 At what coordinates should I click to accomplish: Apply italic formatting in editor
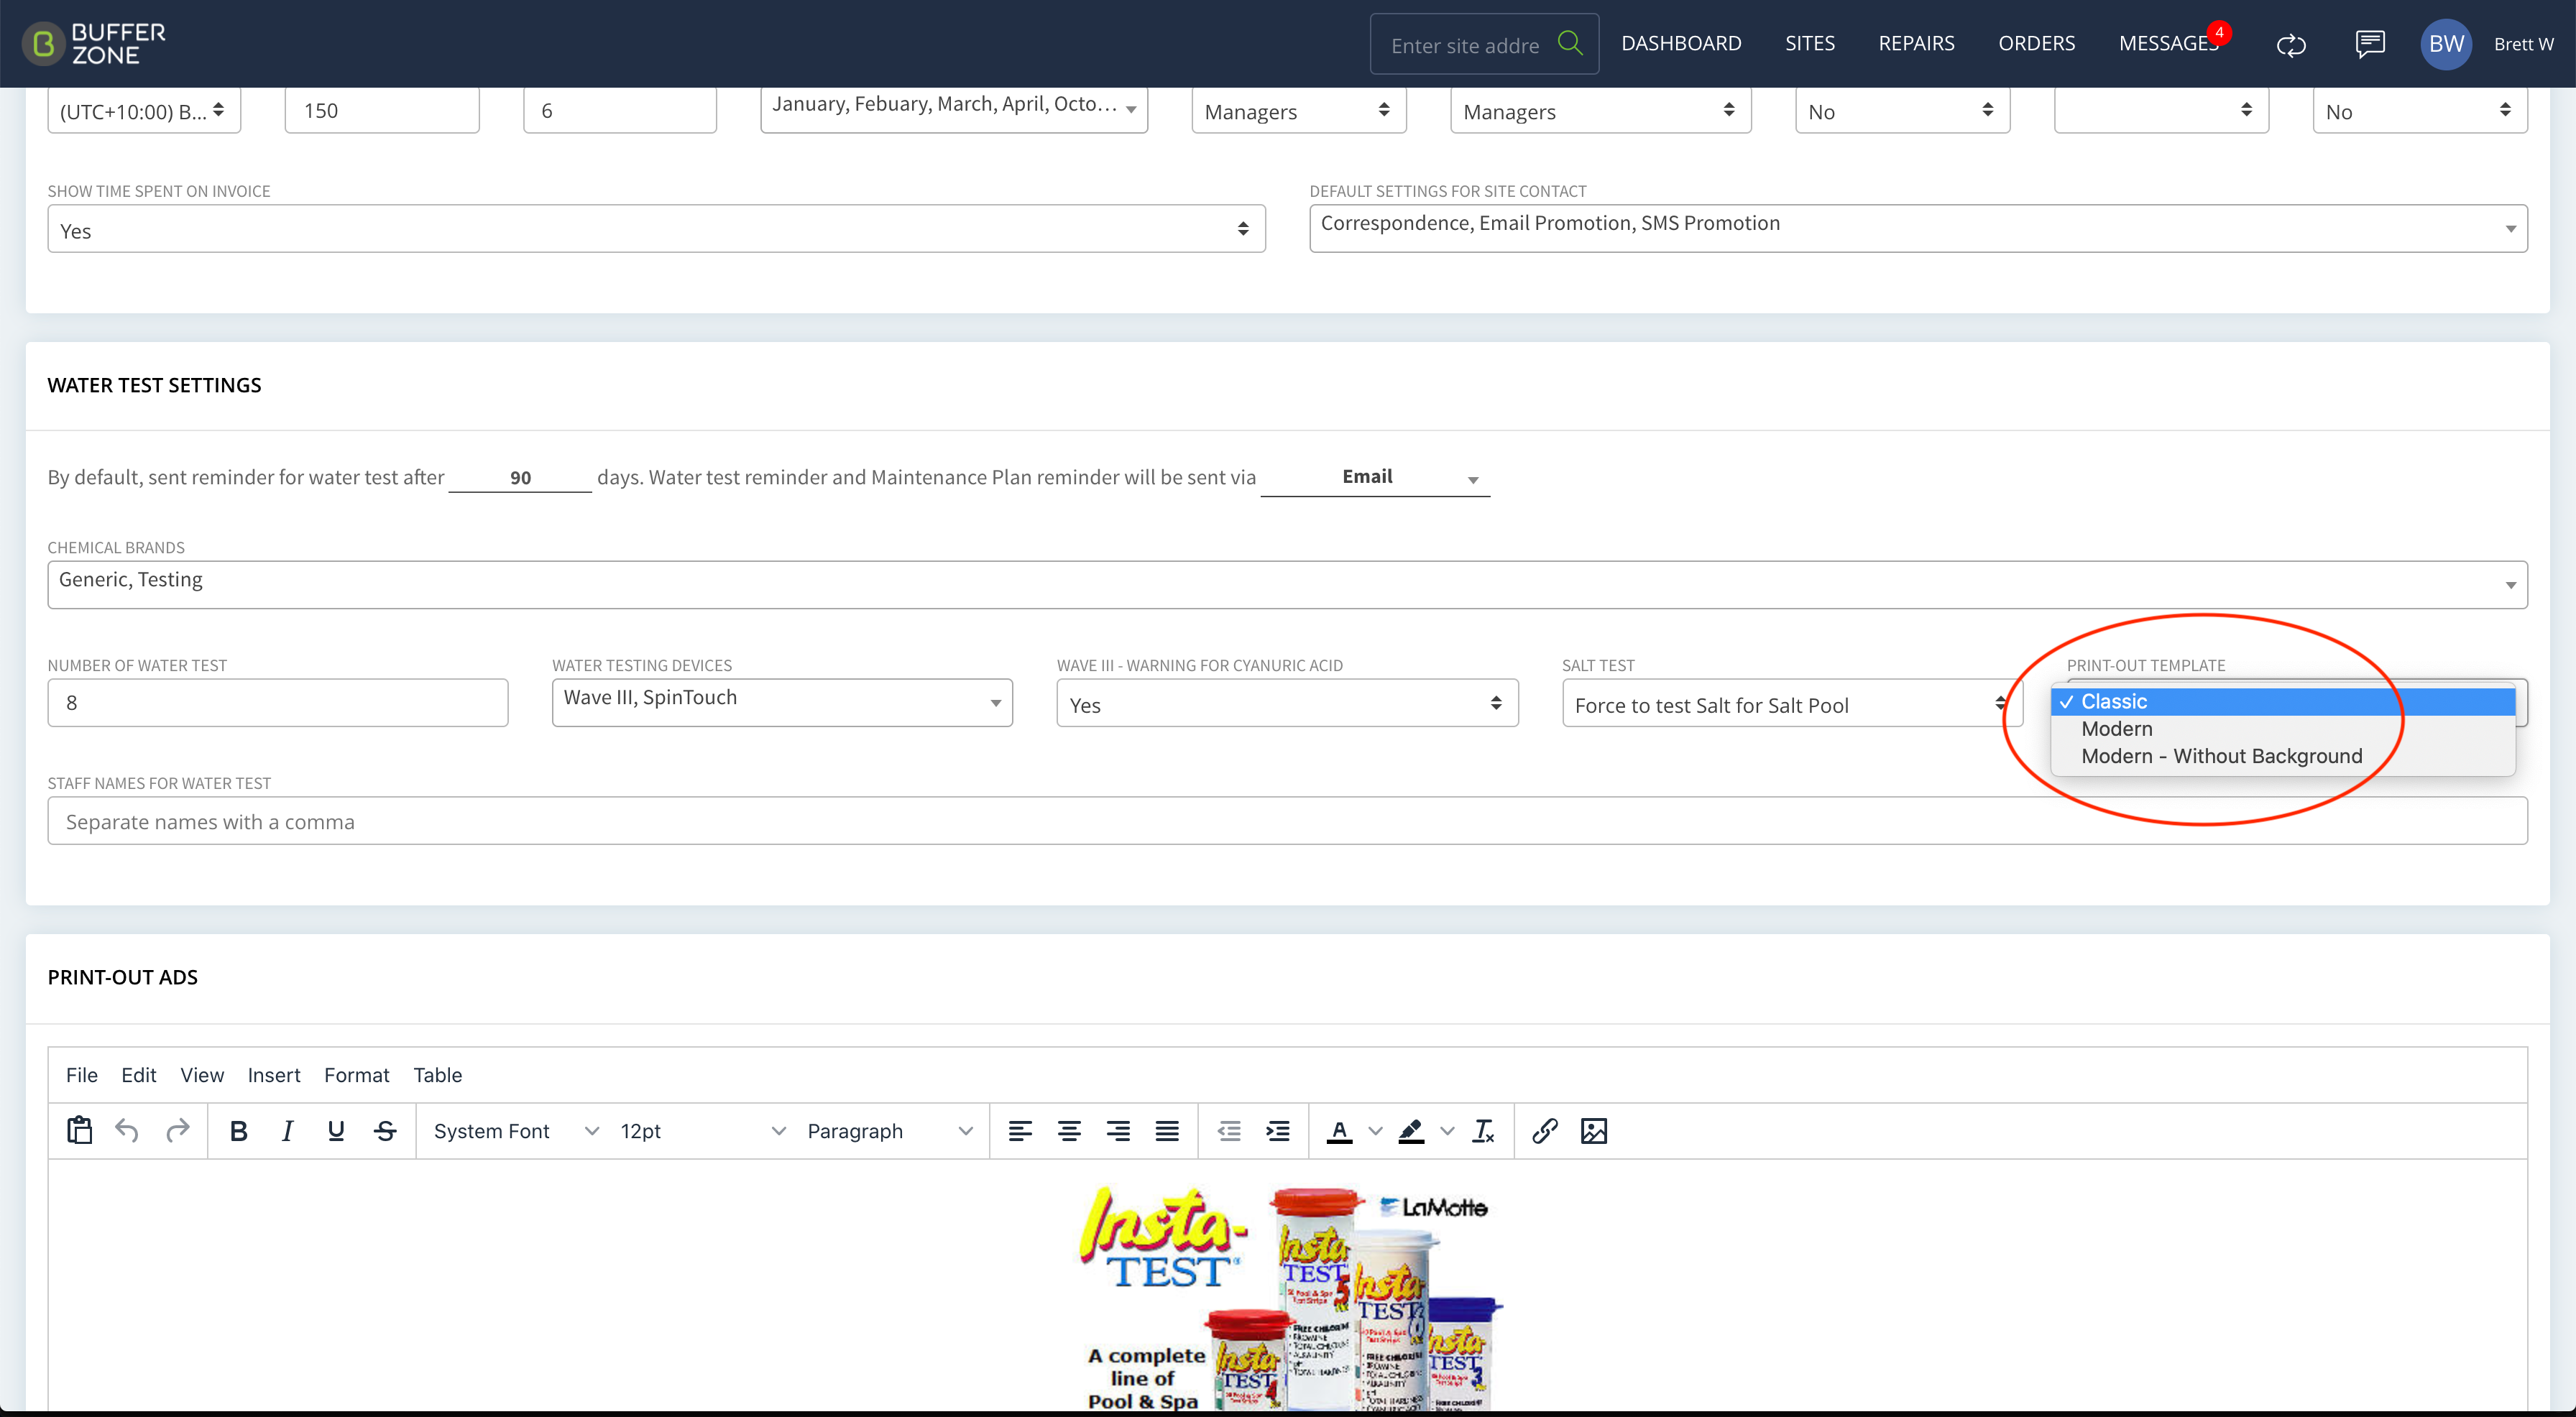287,1131
